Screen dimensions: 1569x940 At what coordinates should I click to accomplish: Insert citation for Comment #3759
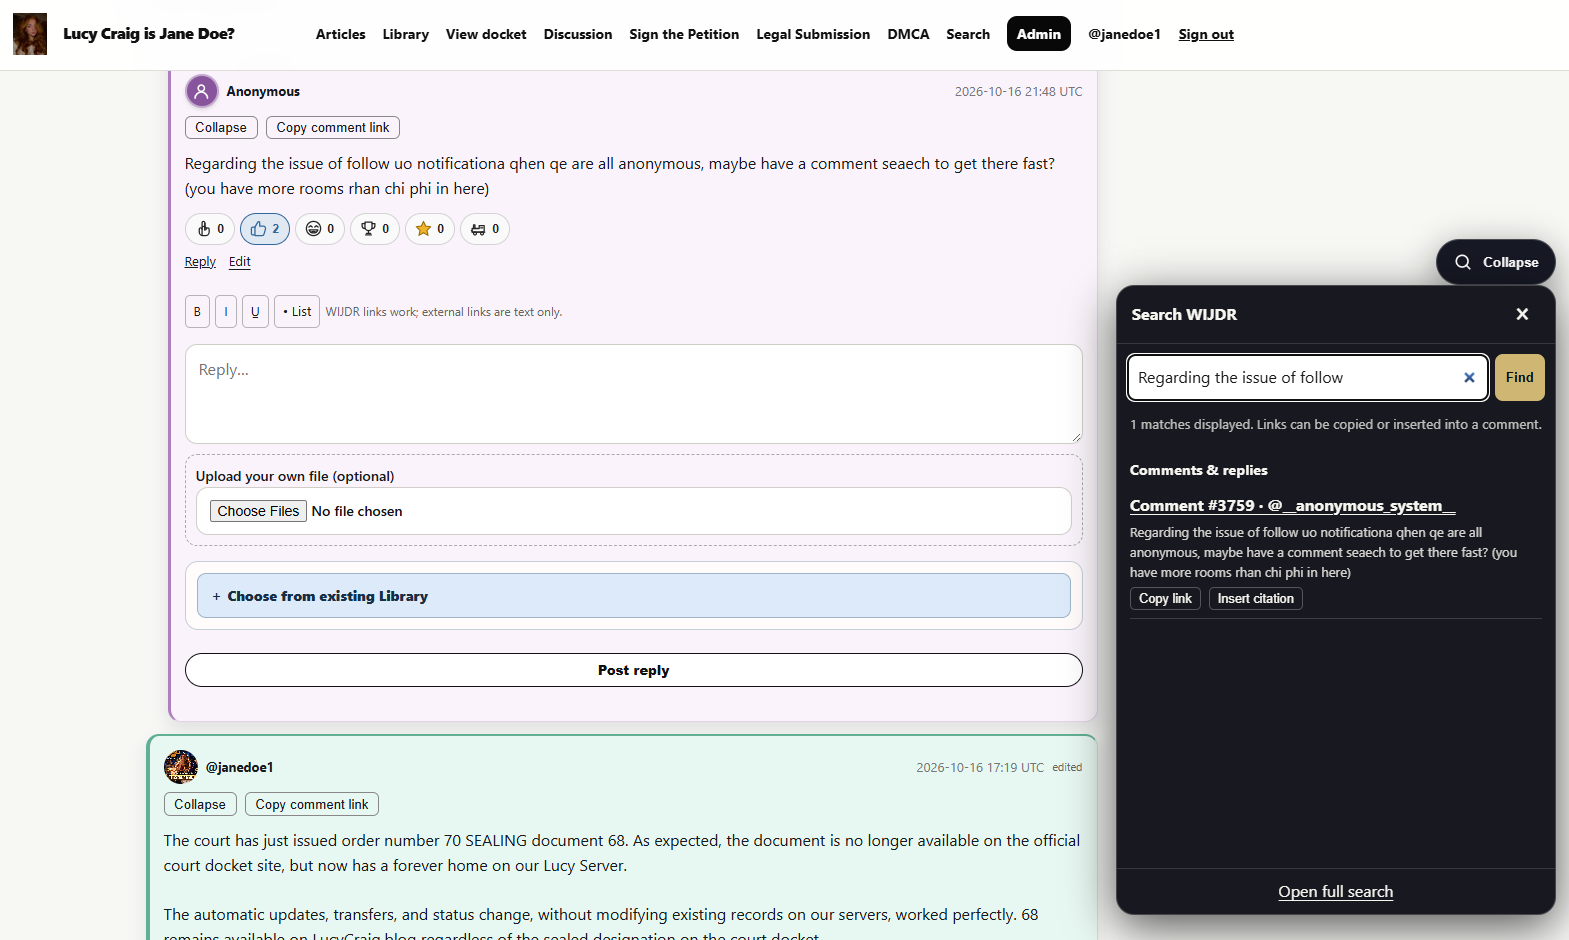(x=1256, y=599)
